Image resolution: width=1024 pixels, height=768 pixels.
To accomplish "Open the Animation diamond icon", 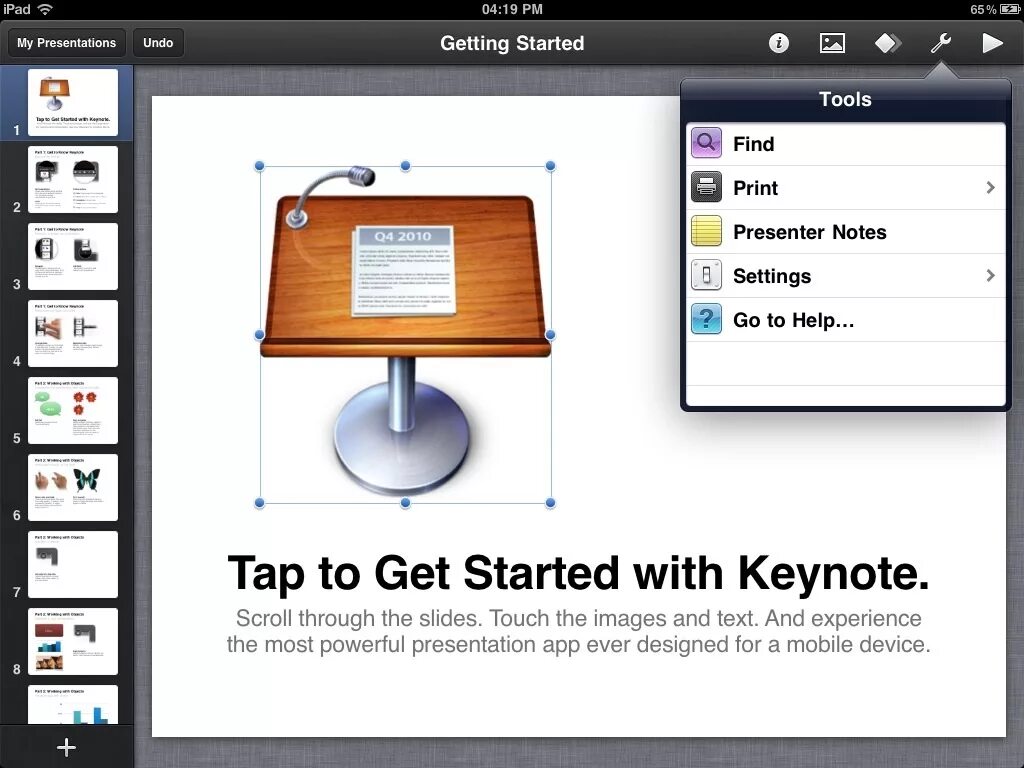I will coord(888,43).
